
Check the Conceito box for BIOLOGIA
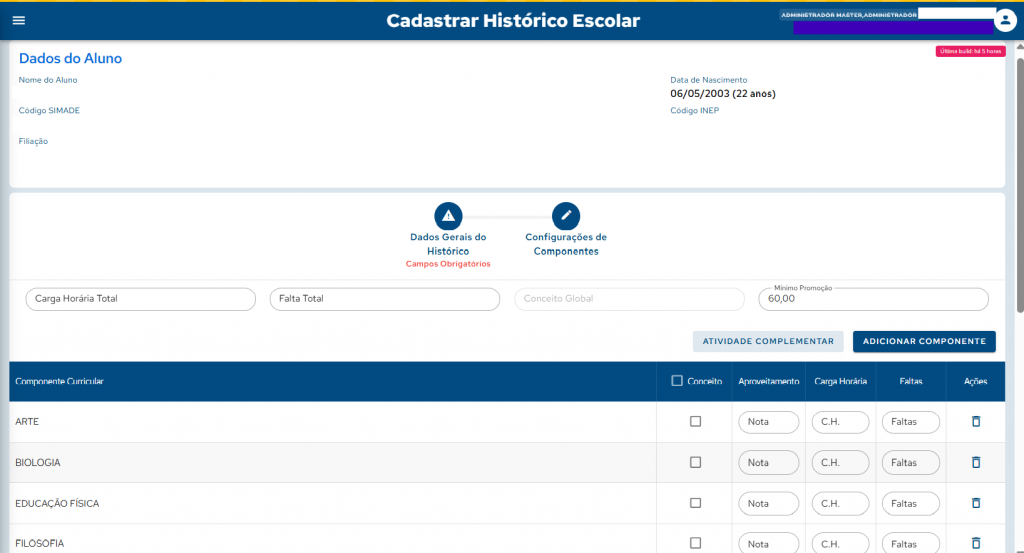[x=696, y=463]
